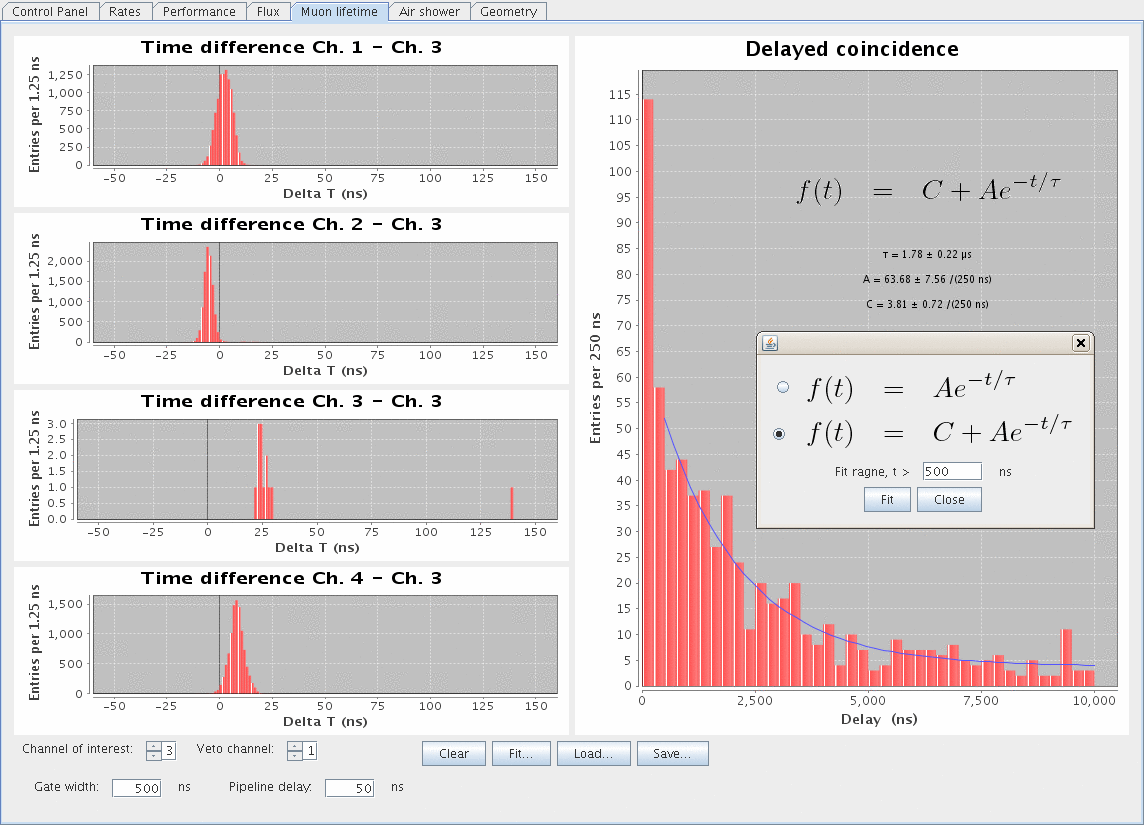
Task: Switch to the Geometry tab
Action: [x=508, y=12]
